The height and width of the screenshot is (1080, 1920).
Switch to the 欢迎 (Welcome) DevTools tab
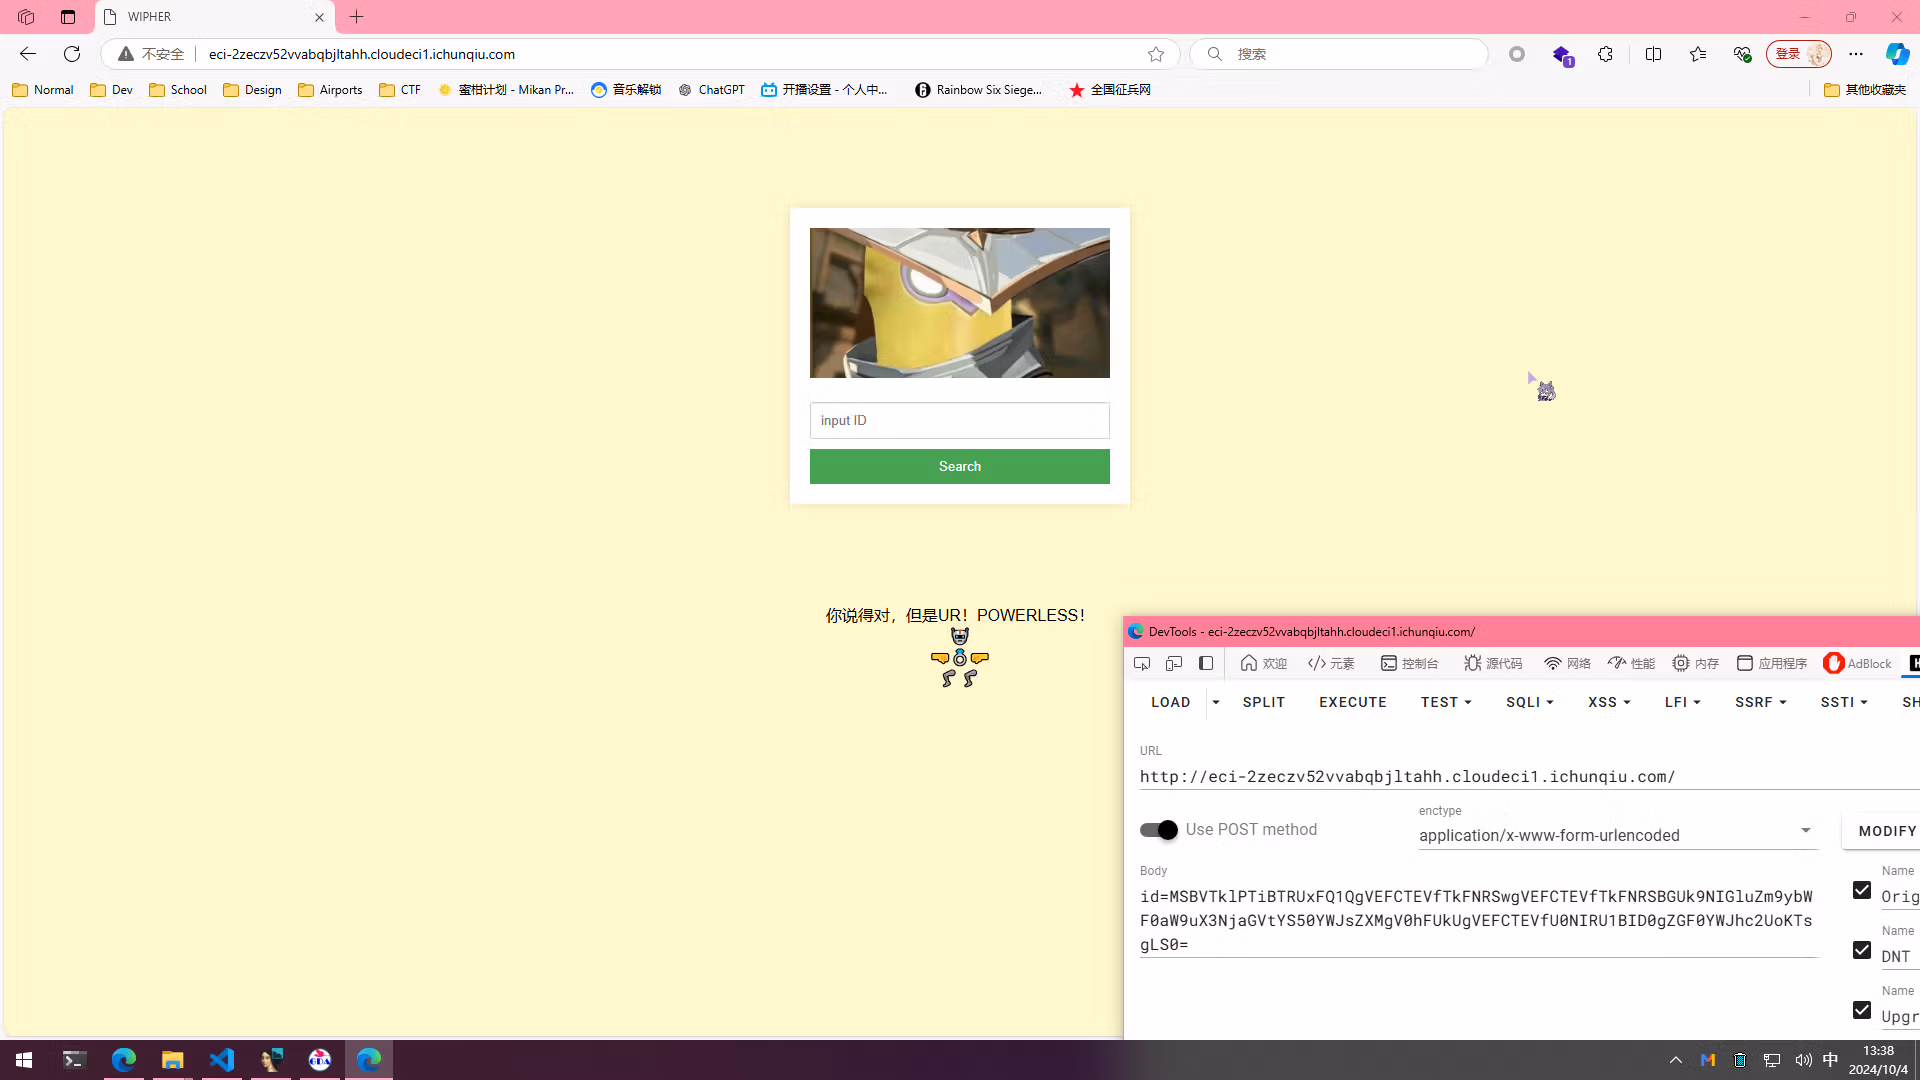pos(1264,663)
